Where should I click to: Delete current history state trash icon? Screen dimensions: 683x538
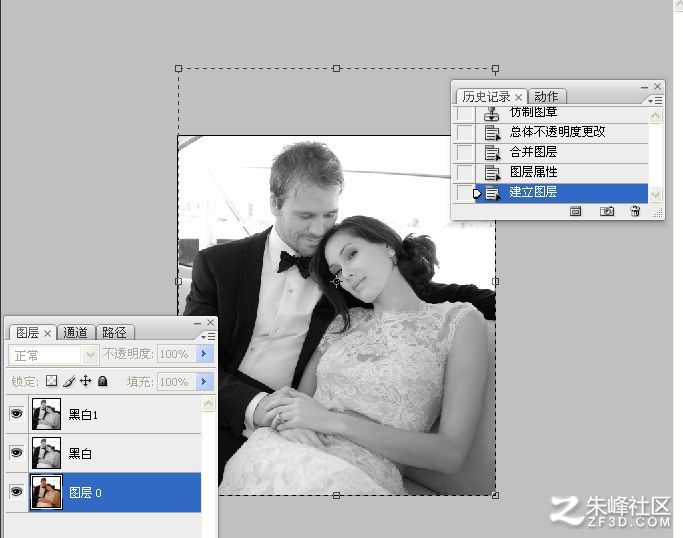pos(635,211)
